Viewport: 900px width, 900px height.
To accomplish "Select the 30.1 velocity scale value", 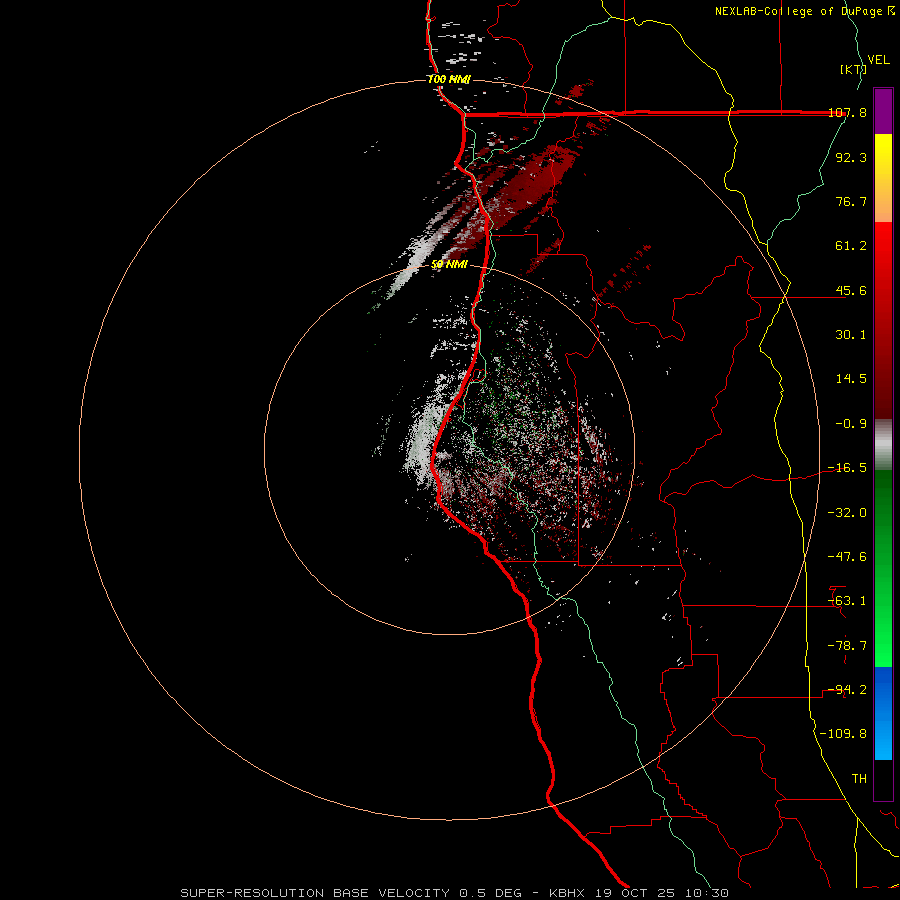I will coord(851,335).
